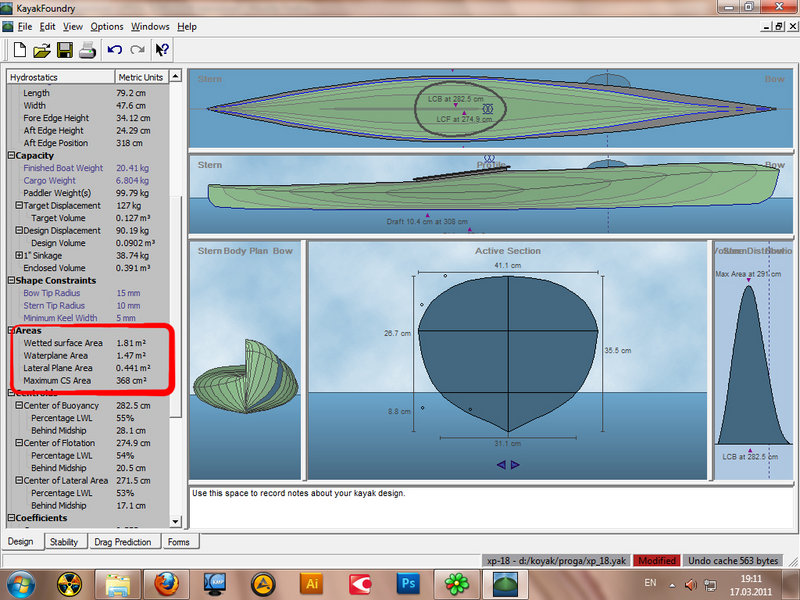The image size is (800, 600).
Task: Open the Options menu
Action: coord(107,27)
